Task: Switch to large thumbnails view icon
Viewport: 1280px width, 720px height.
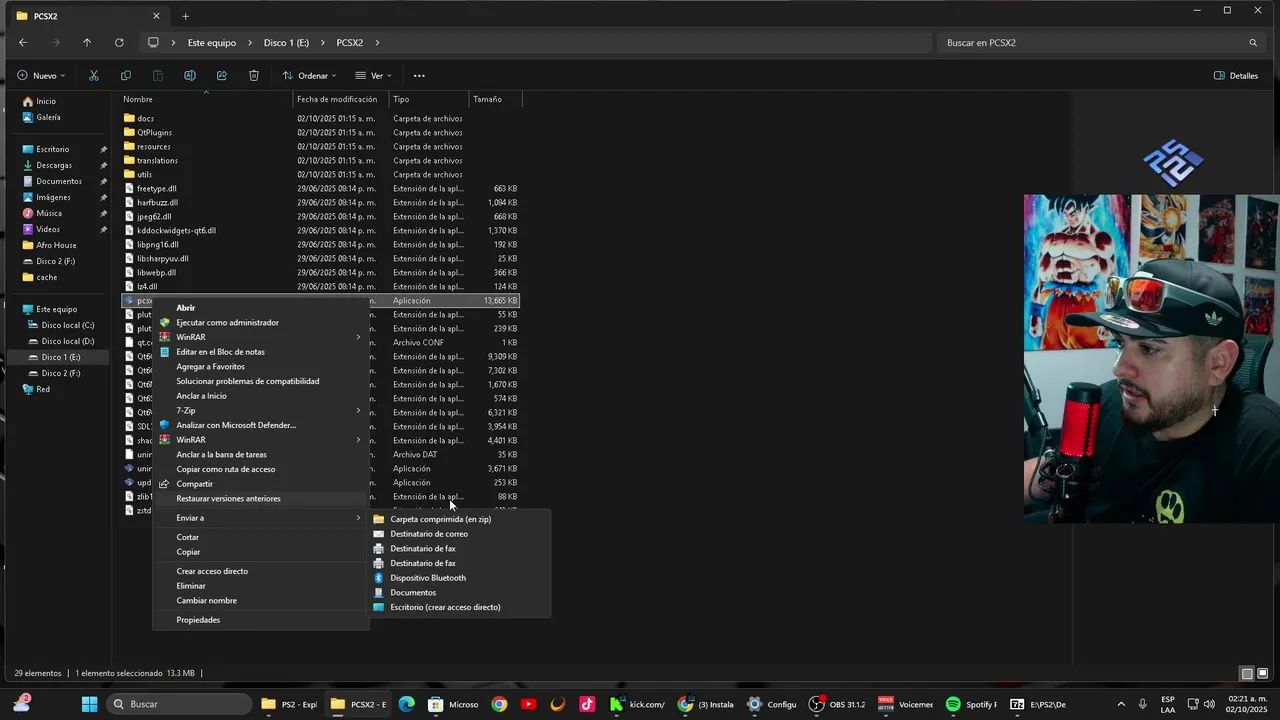Action: pos(1263,673)
